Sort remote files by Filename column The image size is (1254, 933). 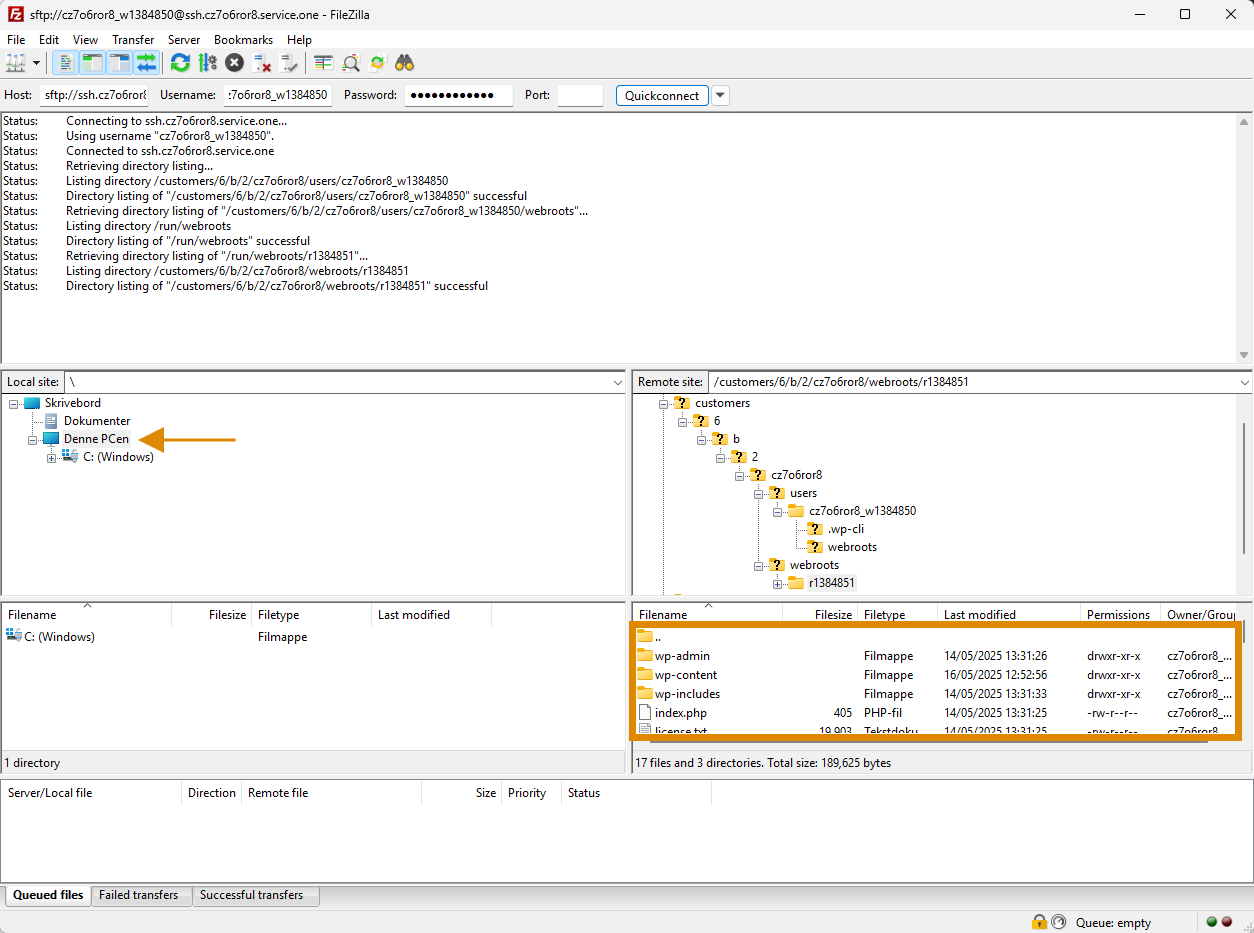tap(708, 615)
